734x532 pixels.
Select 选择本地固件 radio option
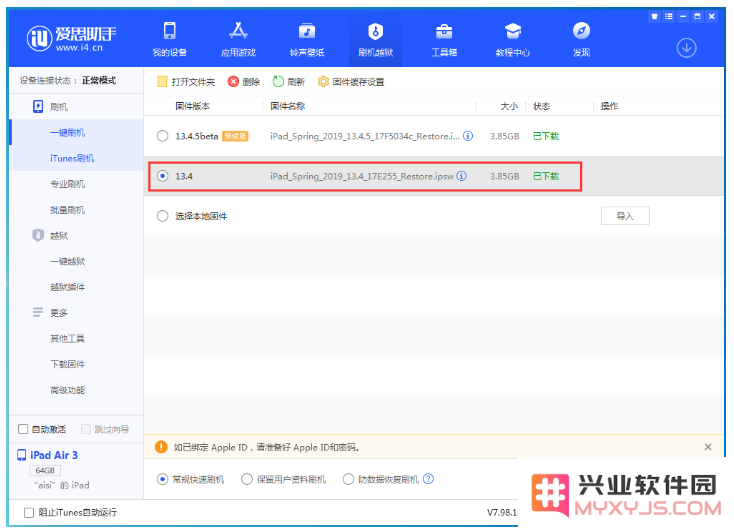click(162, 216)
